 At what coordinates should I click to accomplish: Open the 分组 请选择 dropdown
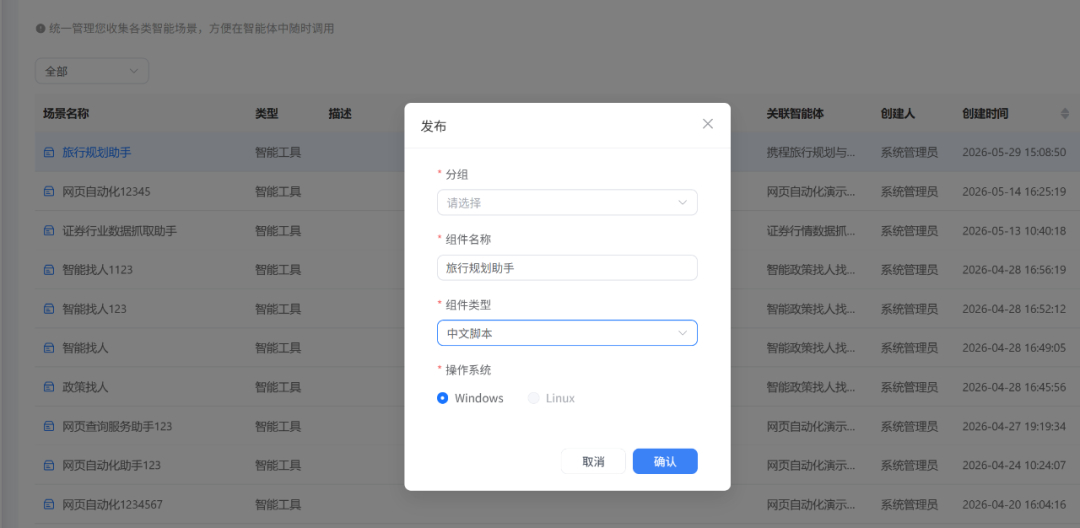pos(567,202)
